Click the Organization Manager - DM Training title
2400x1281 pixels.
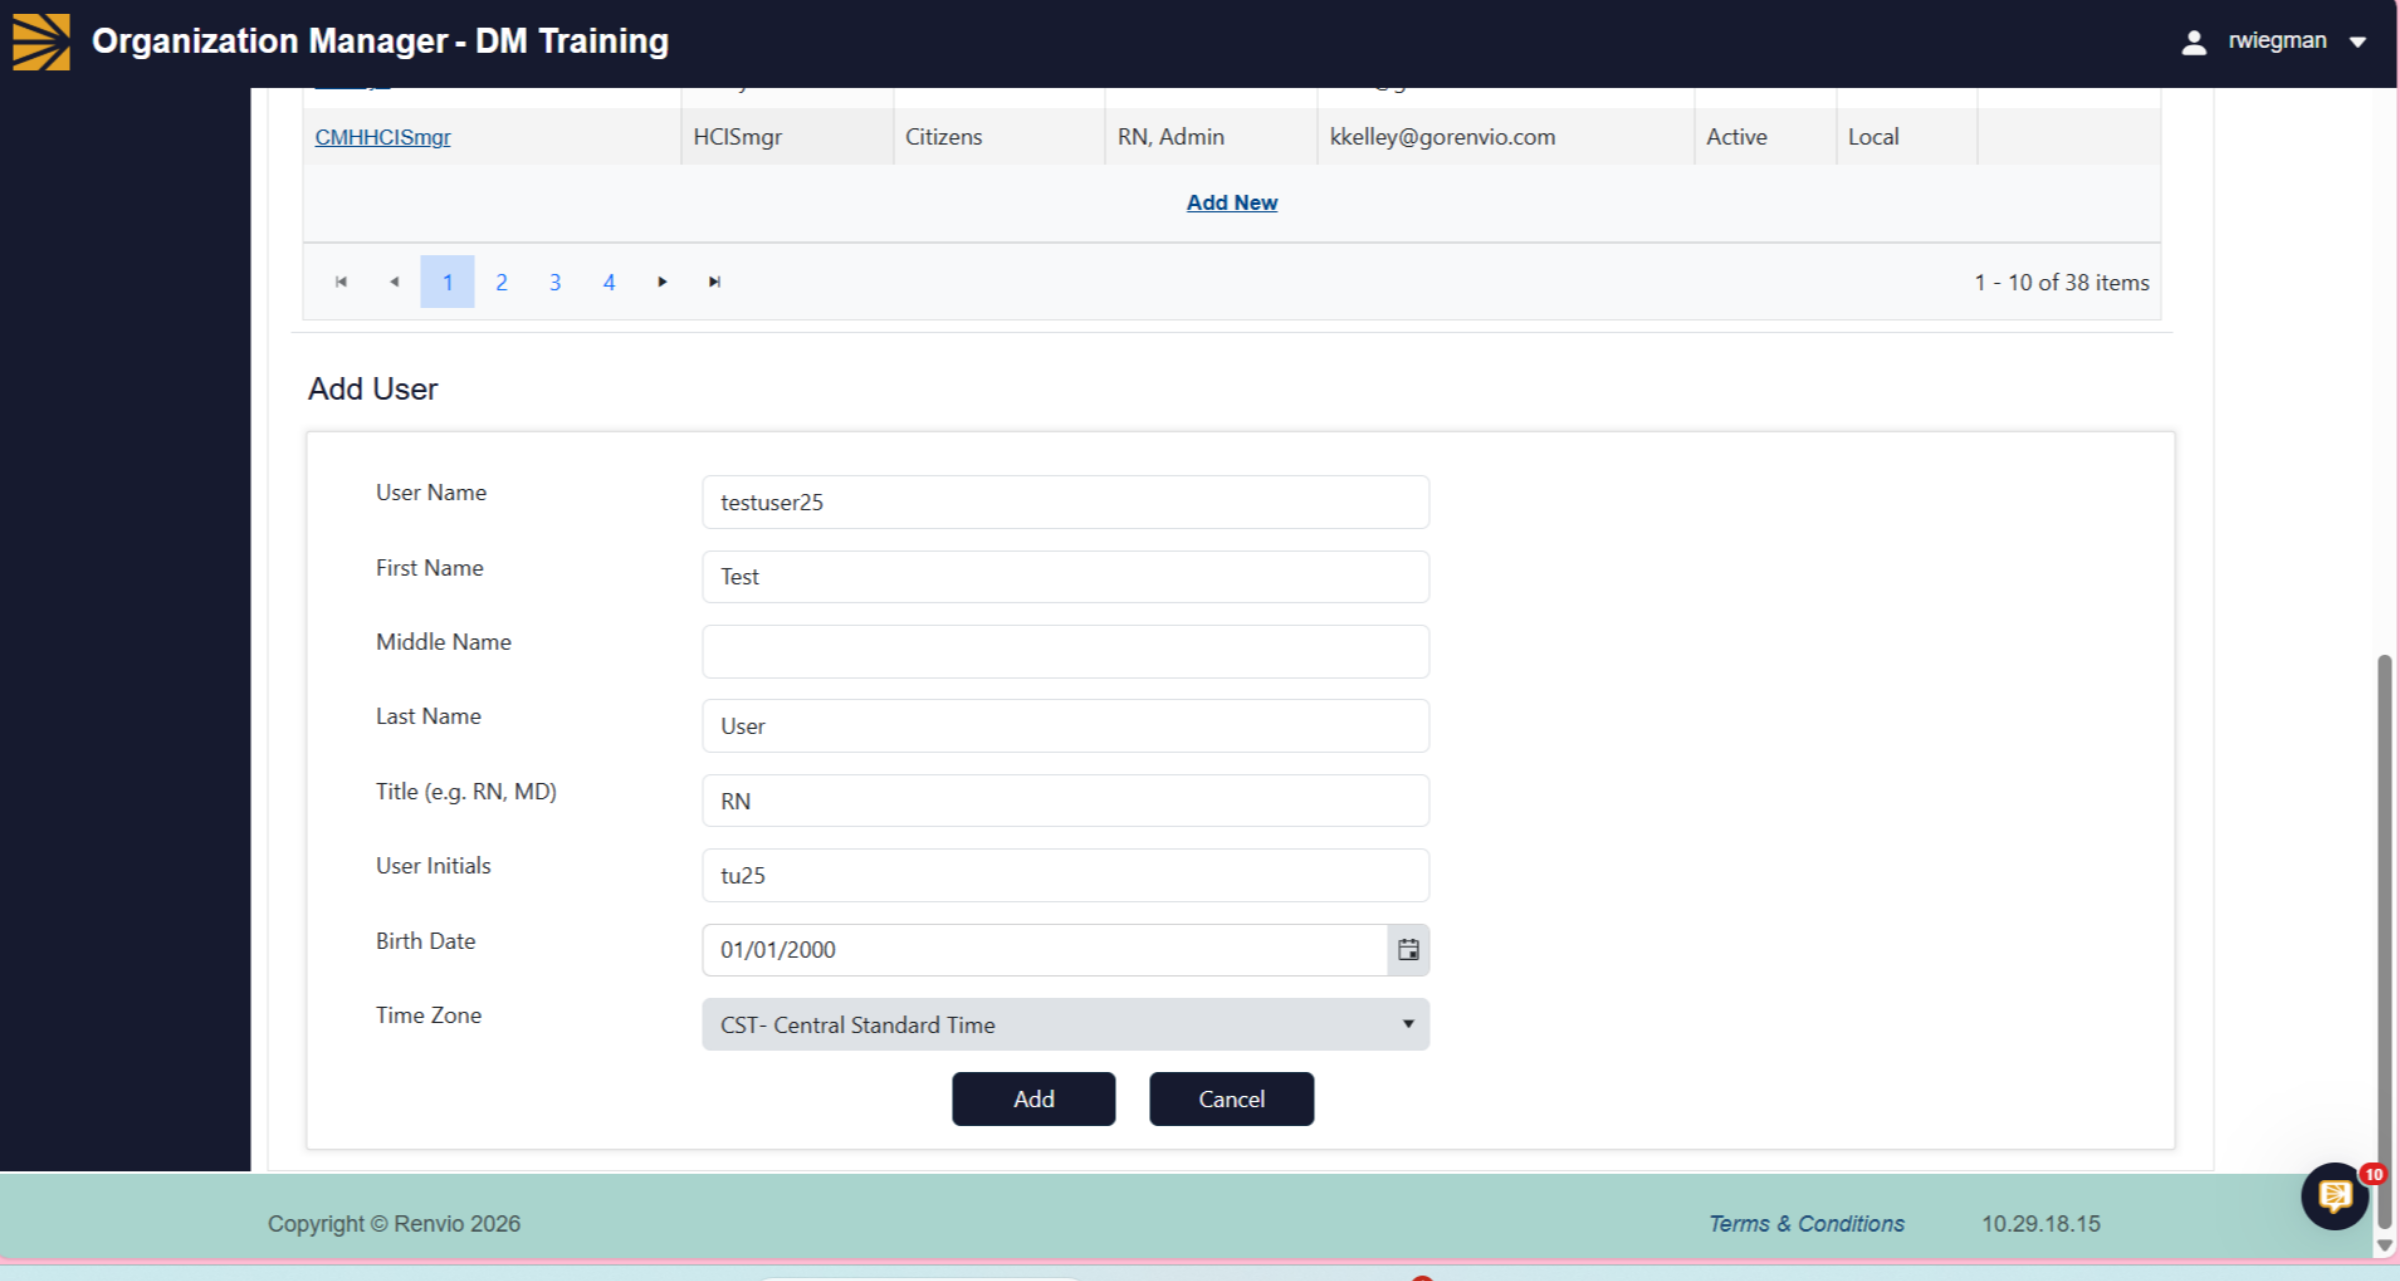click(380, 41)
